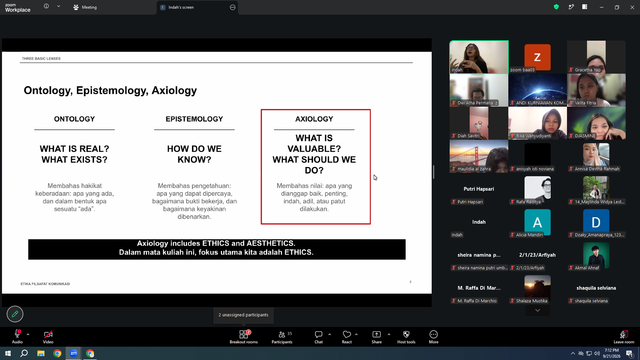Expand the React options caret
640x360 pixels.
(356, 334)
